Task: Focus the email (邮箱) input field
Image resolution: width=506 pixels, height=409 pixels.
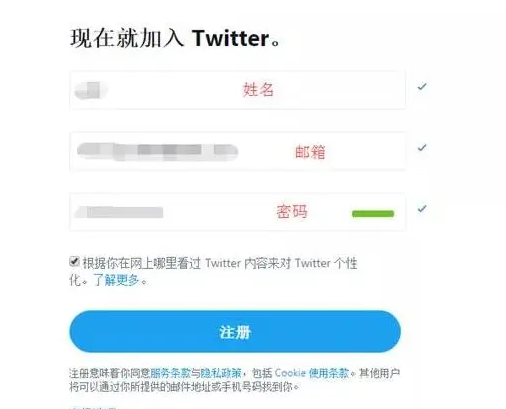Action: point(238,151)
